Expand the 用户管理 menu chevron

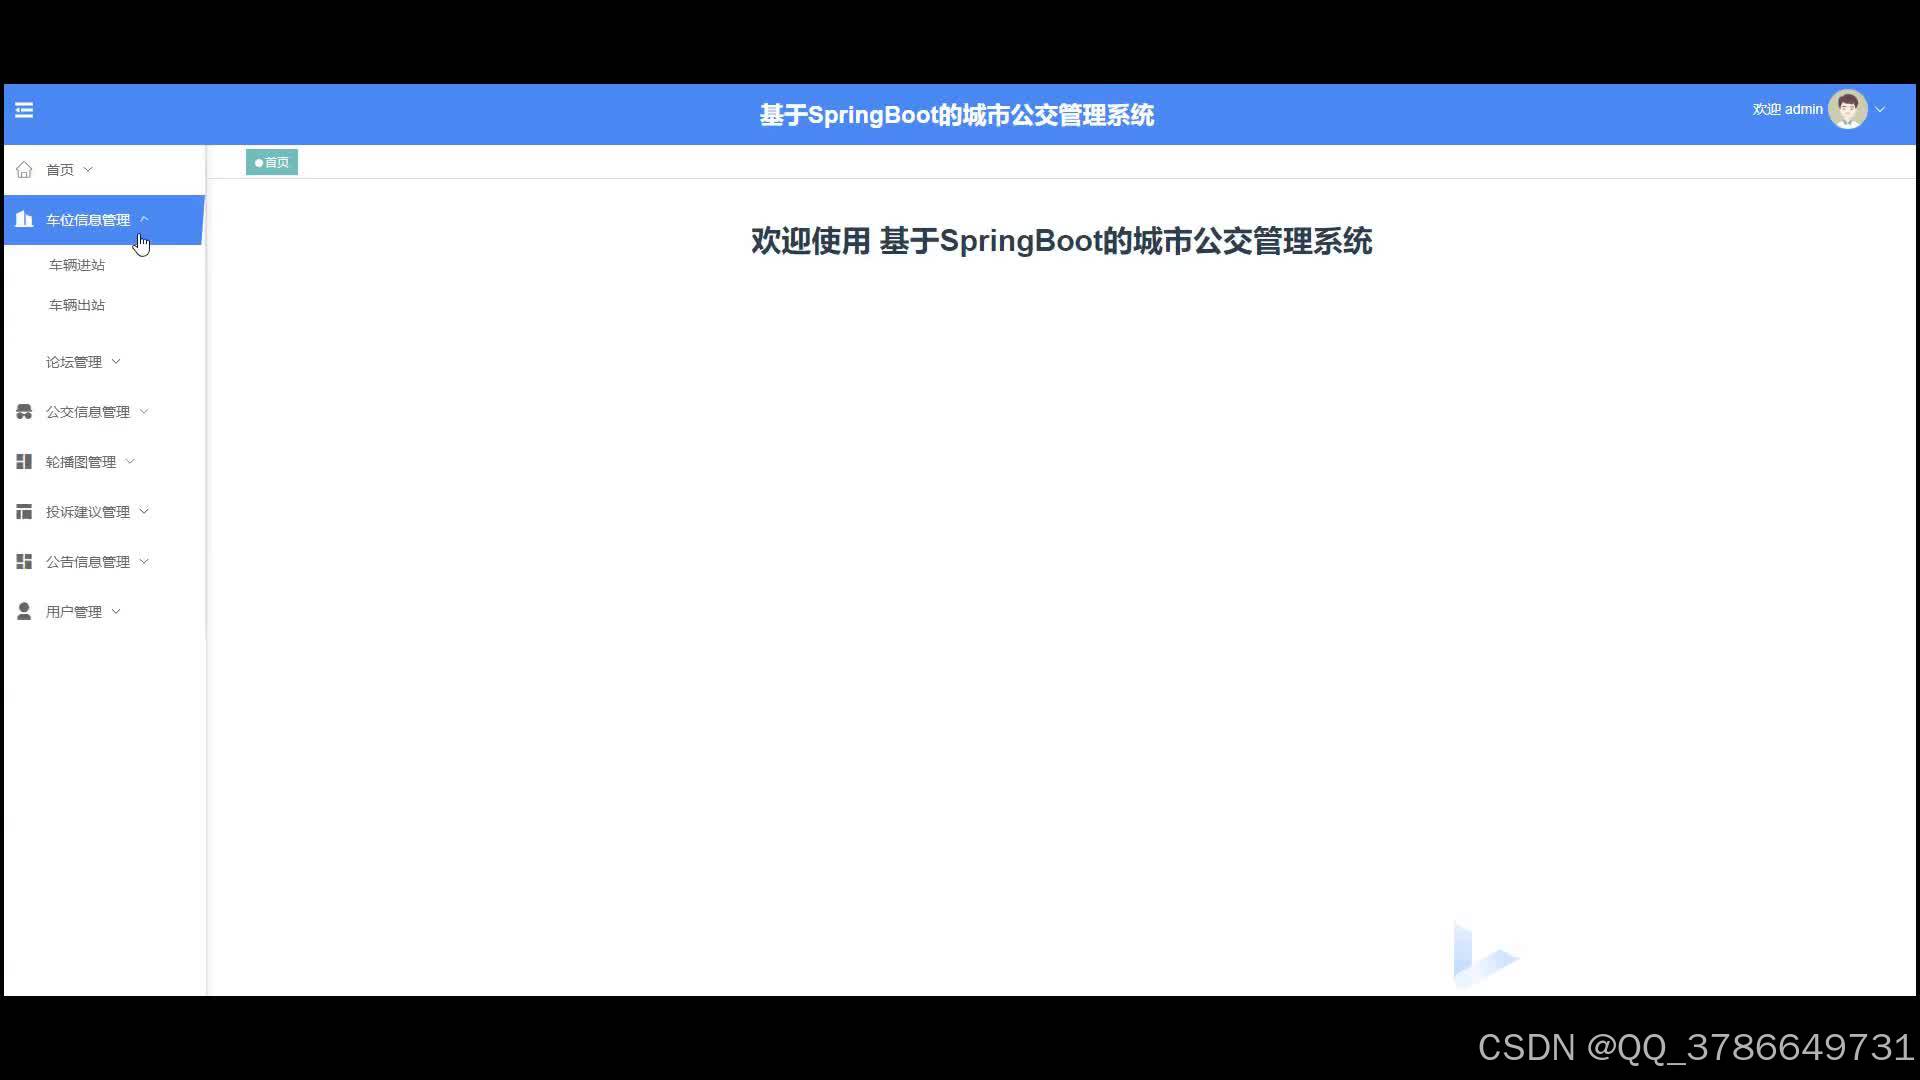coord(116,611)
